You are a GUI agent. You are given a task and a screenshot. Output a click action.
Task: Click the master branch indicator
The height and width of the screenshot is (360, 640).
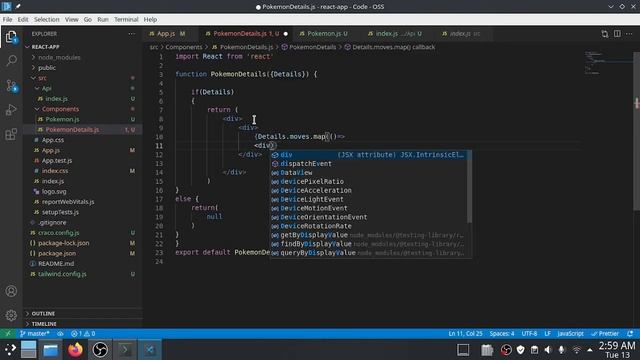[34, 333]
